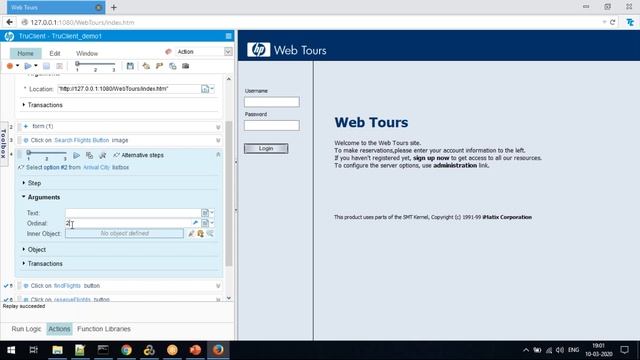
Task: Click the Username field on Web Tours
Action: [272, 102]
